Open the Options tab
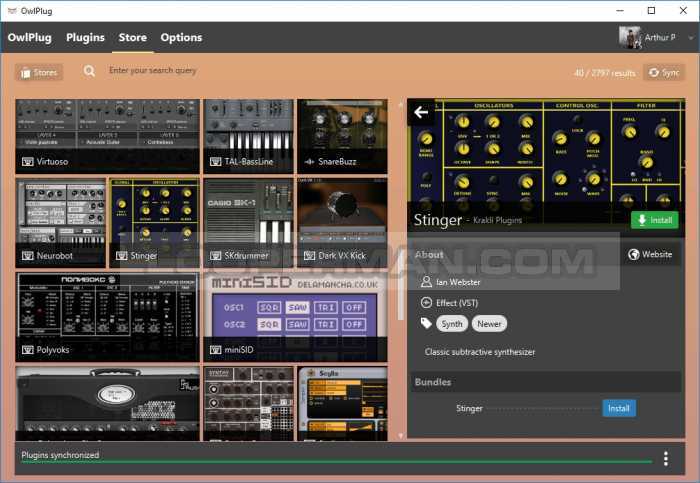Image resolution: width=700 pixels, height=483 pixels. point(181,38)
